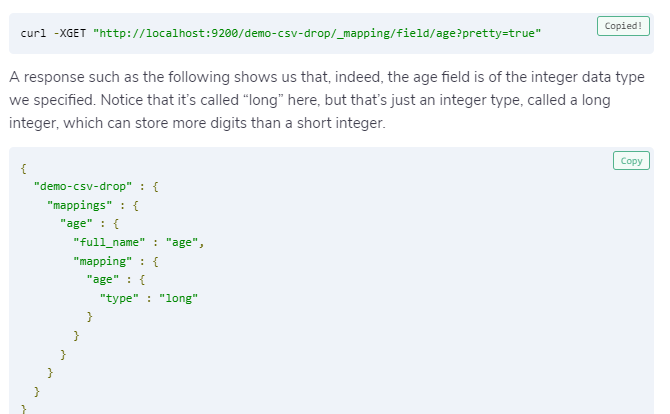Click the "age" key directly under mappings
Screen dimensions: 670x414
pos(76,223)
